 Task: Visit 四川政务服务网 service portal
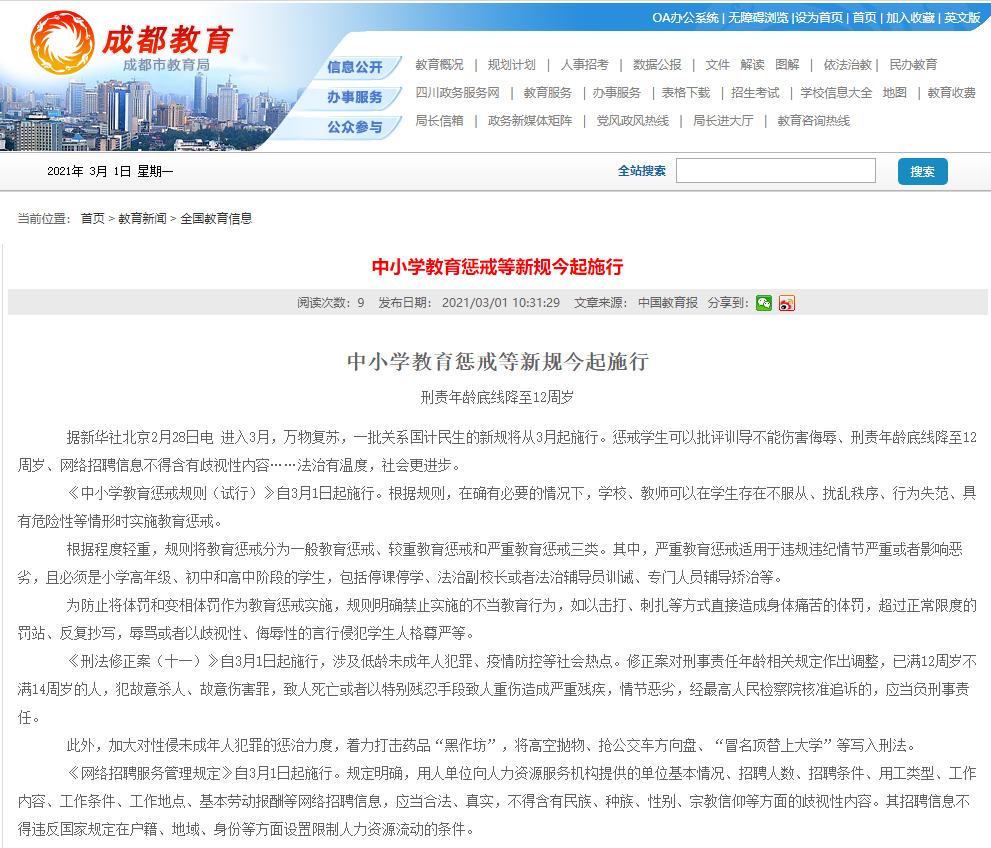pos(460,94)
